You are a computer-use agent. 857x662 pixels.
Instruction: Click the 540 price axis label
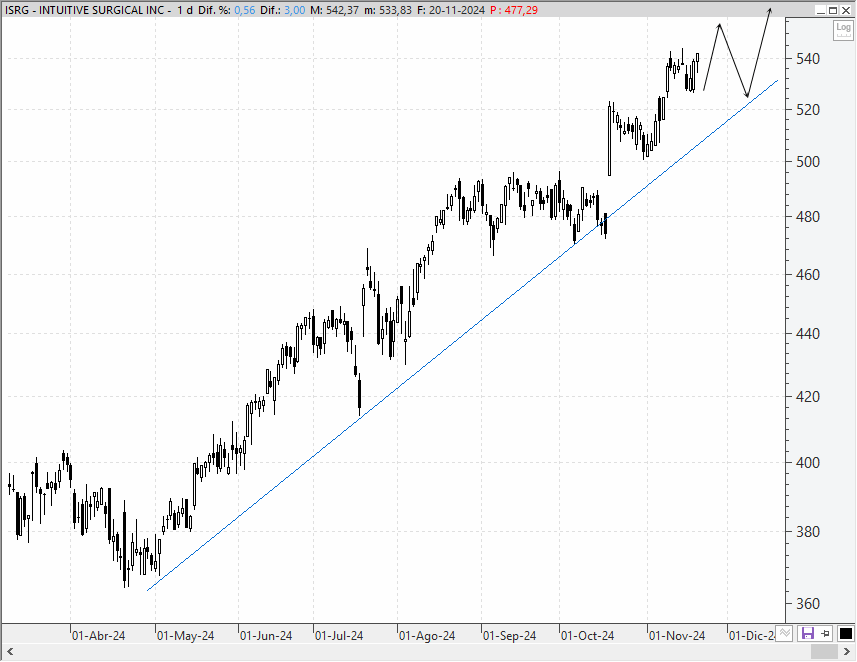(x=808, y=58)
